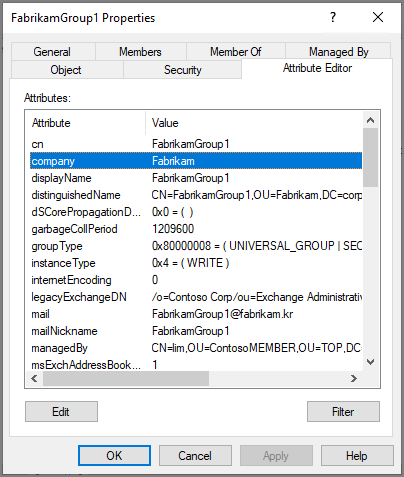Click the value 0x0 = ( )

click(172, 212)
